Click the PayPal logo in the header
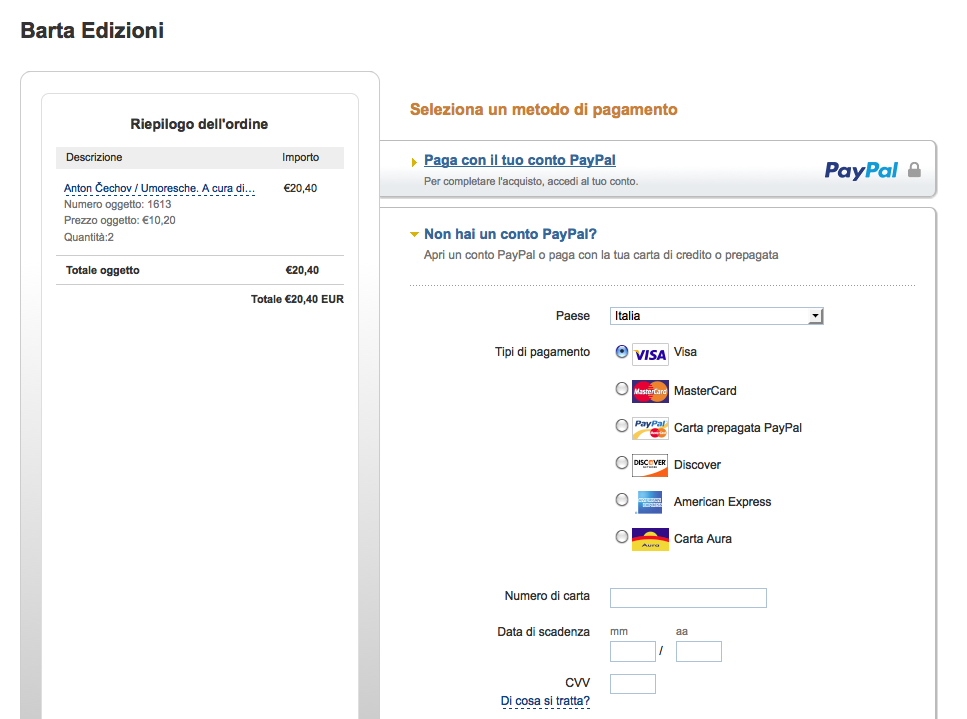This screenshot has height=719, width=967. tap(861, 170)
